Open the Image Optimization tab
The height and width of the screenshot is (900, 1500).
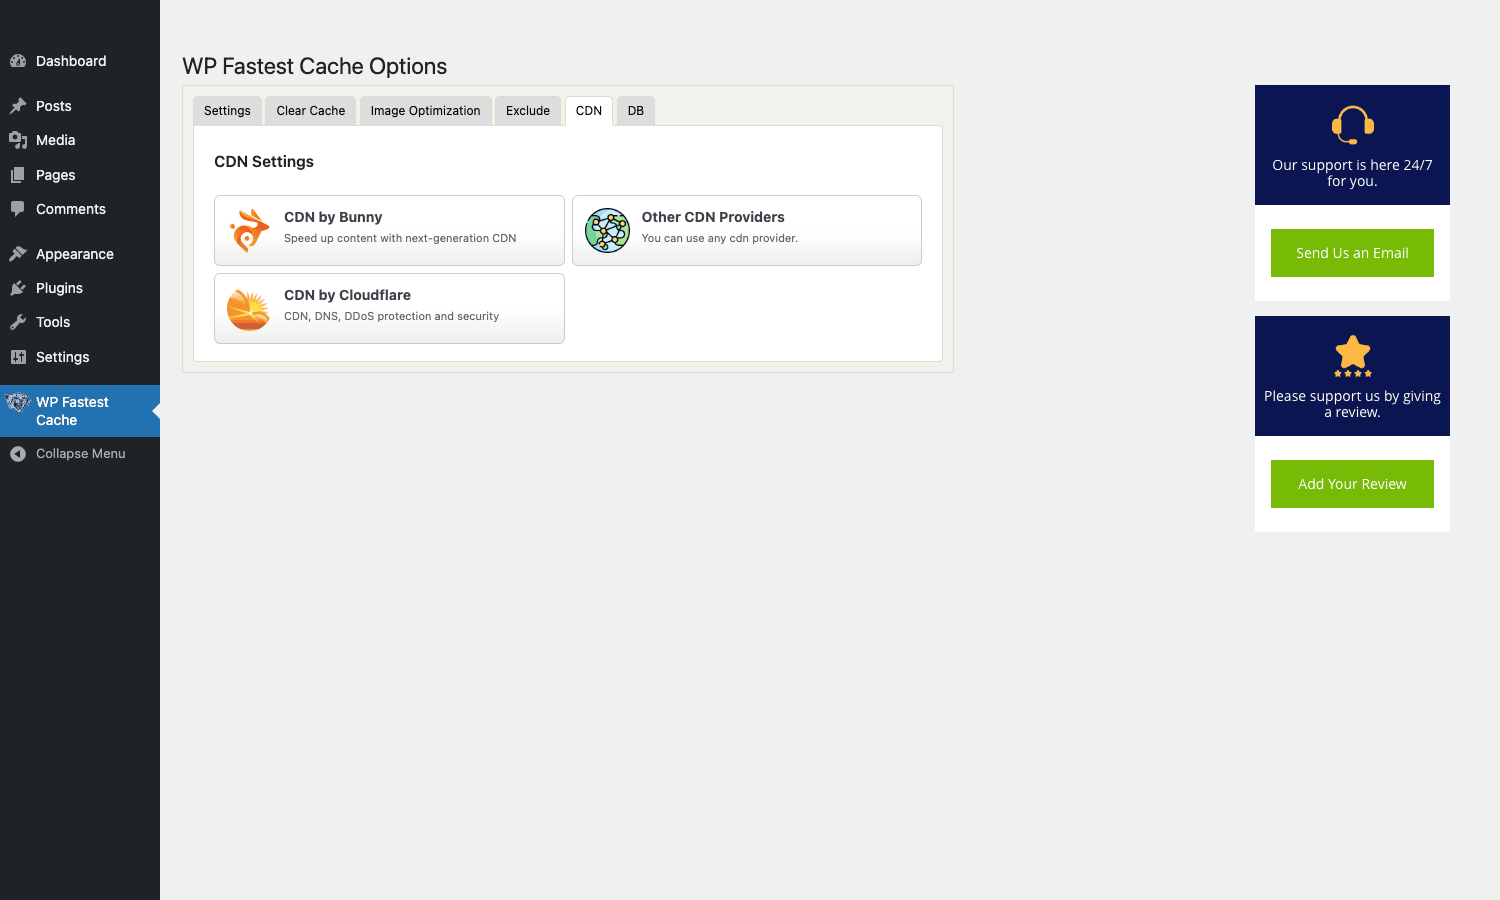pos(425,111)
